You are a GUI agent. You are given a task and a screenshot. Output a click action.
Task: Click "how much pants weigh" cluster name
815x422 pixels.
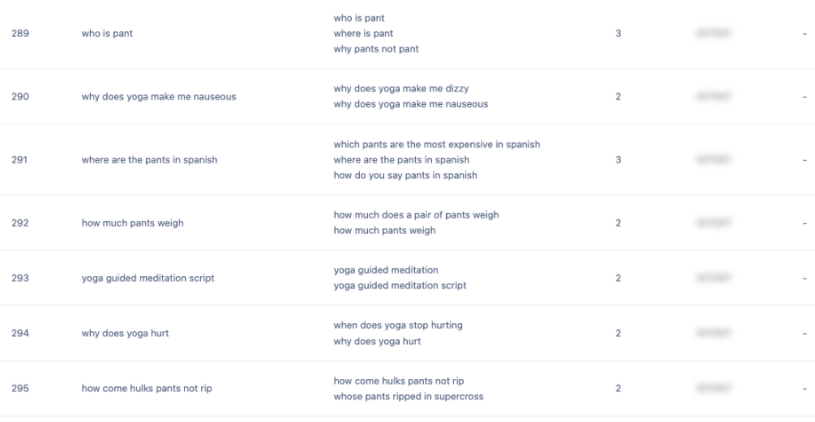tap(132, 223)
